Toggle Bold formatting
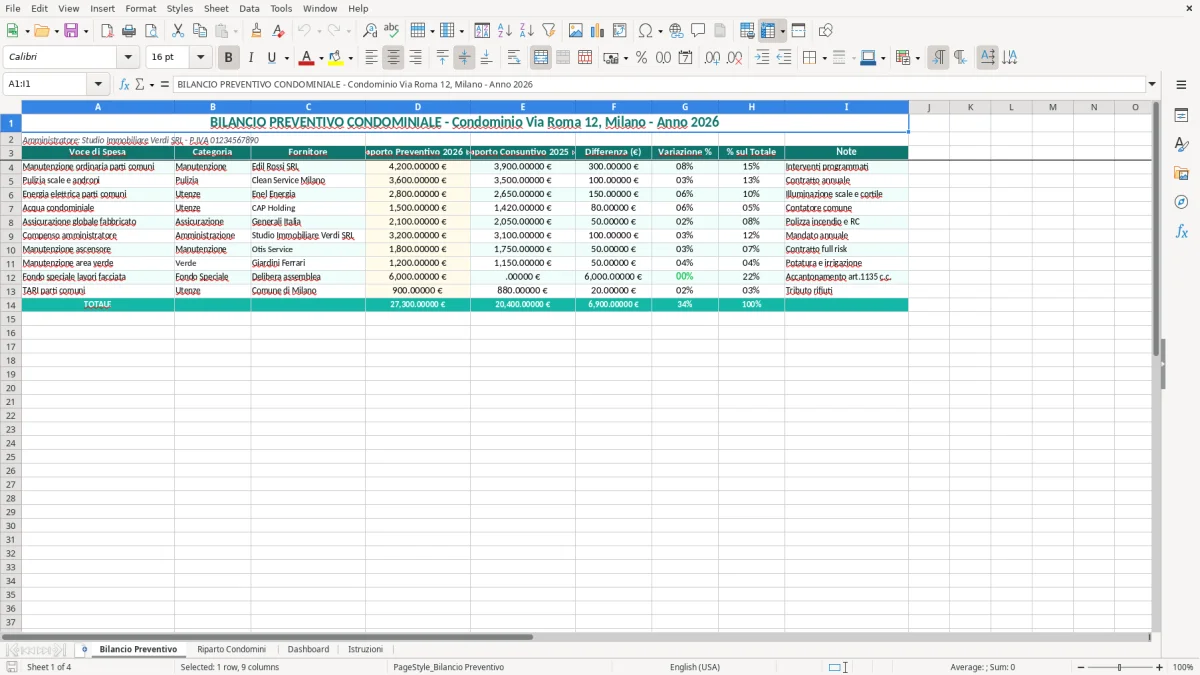1200x675 pixels. pos(228,58)
